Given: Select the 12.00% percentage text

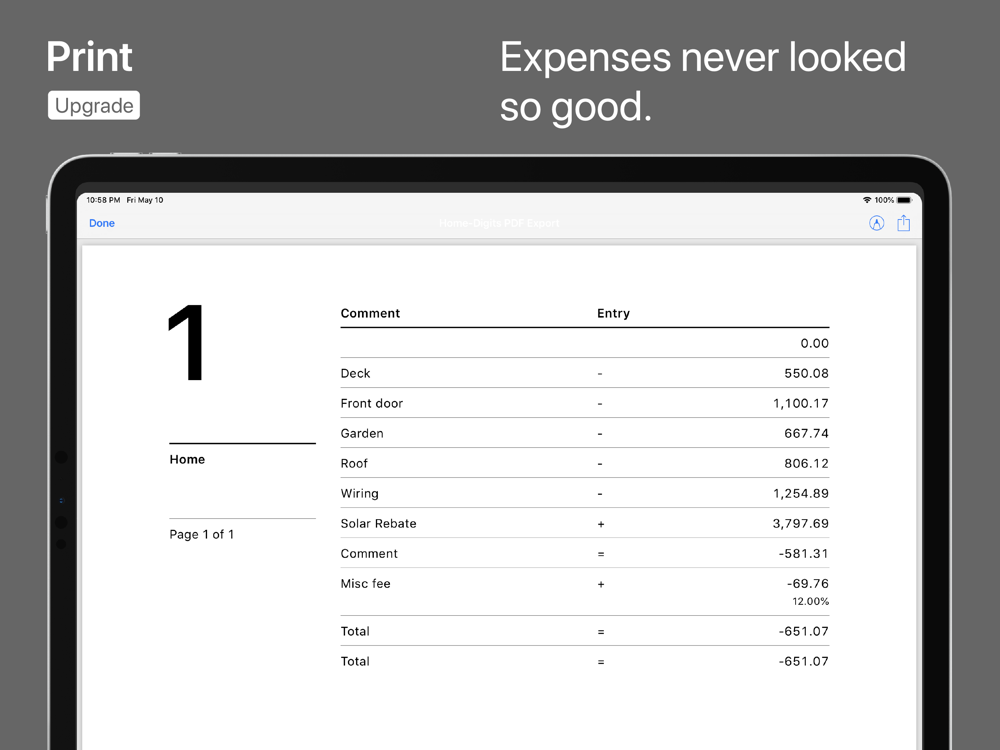Looking at the screenshot, I should (x=811, y=601).
